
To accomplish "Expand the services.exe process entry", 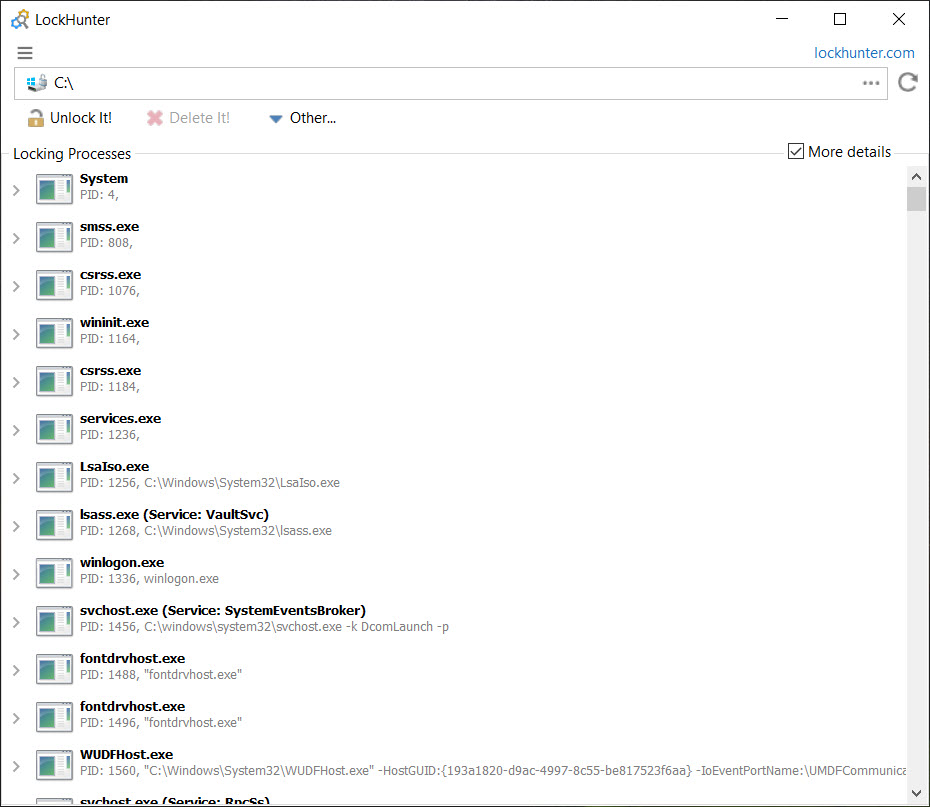I will (17, 430).
